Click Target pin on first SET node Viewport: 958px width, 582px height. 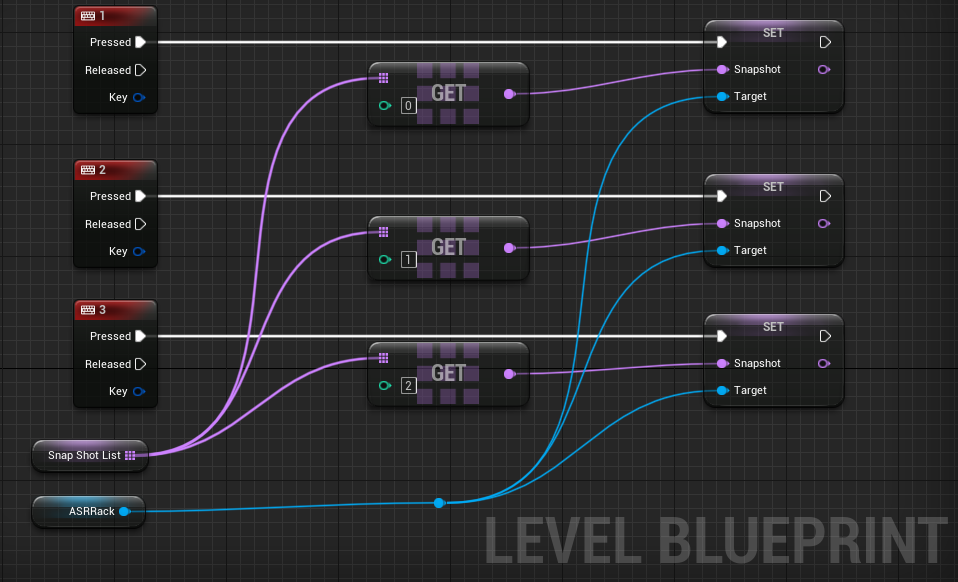[x=722, y=96]
